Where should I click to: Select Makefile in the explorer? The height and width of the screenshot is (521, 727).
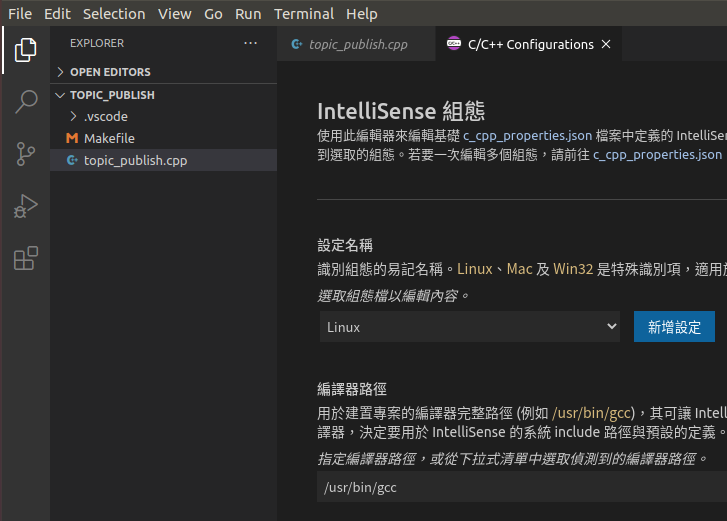(x=163, y=138)
